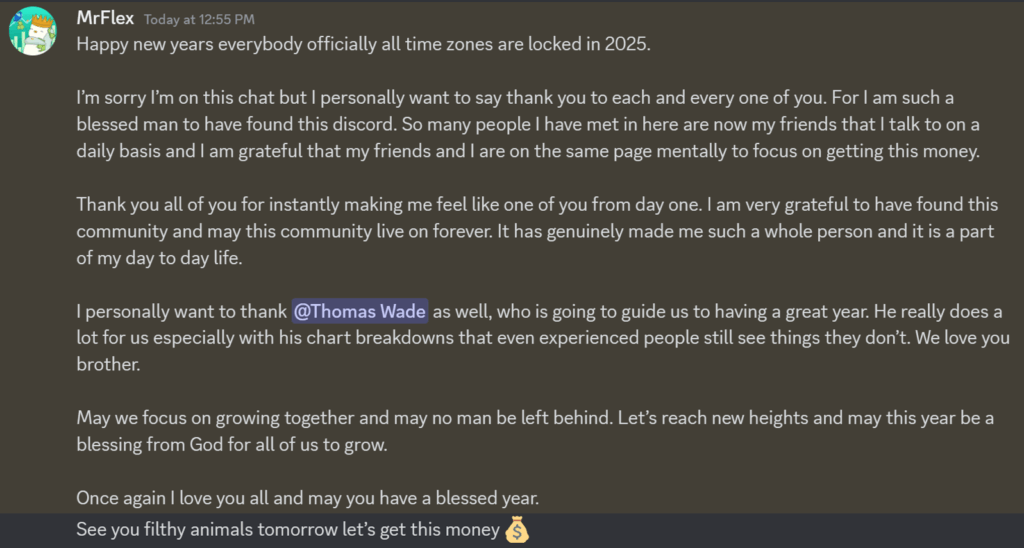Open MrFlex's profile avatar picture
Image resolution: width=1024 pixels, height=548 pixels.
click(x=33, y=31)
